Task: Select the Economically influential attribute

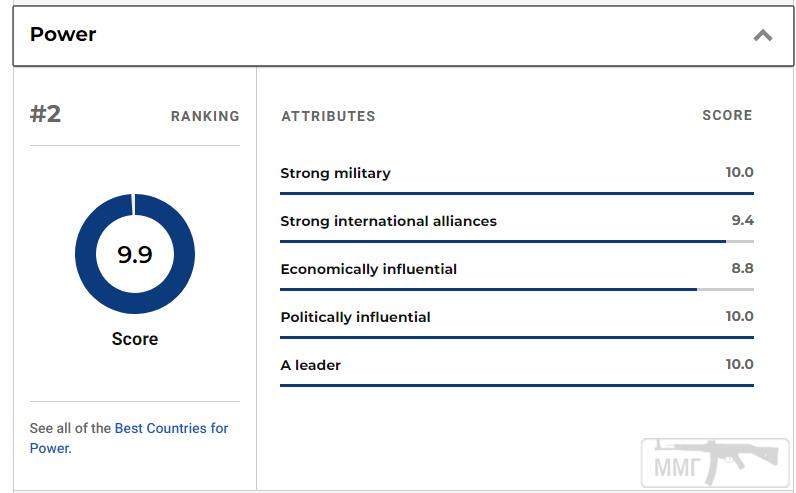Action: [x=369, y=269]
